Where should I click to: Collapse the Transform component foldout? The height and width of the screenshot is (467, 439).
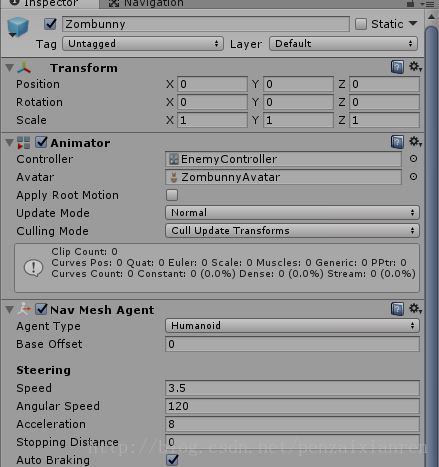point(10,68)
